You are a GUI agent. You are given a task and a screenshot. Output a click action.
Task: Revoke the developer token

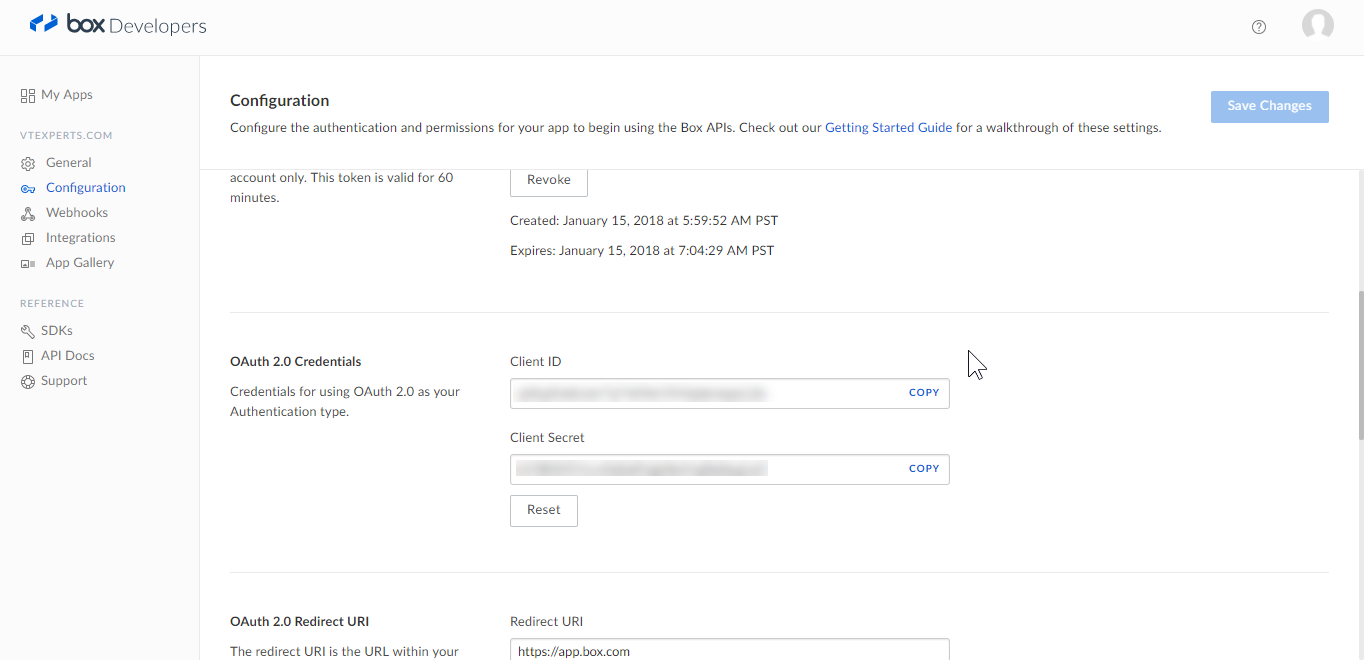(x=549, y=180)
